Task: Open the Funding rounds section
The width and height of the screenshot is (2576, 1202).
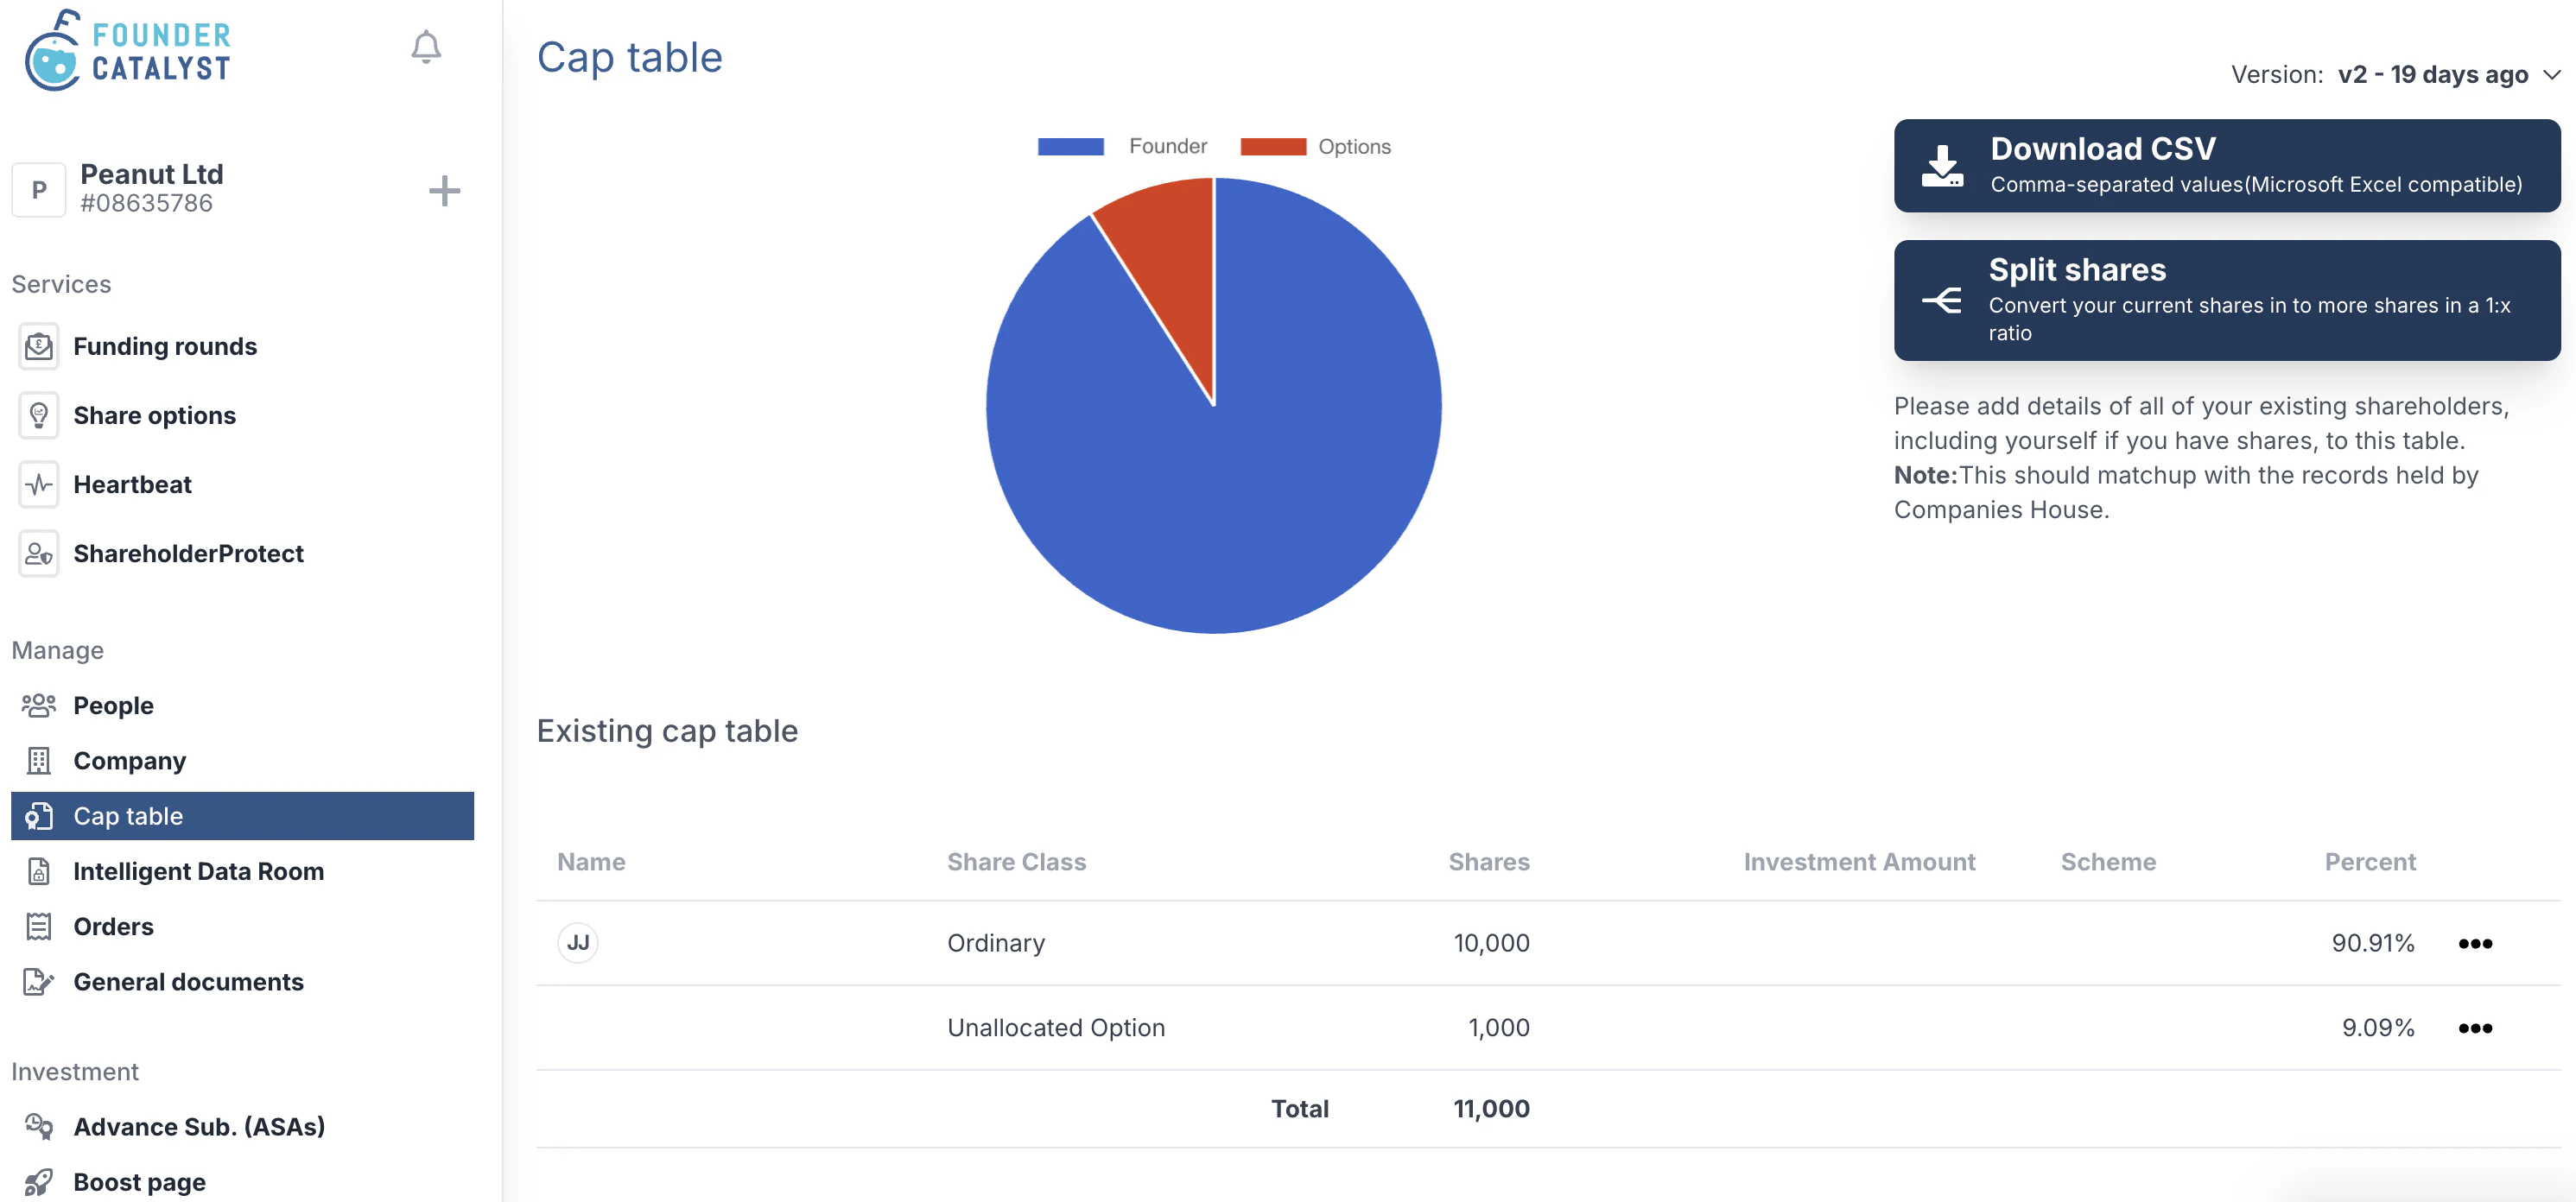Action: [x=38, y=346]
